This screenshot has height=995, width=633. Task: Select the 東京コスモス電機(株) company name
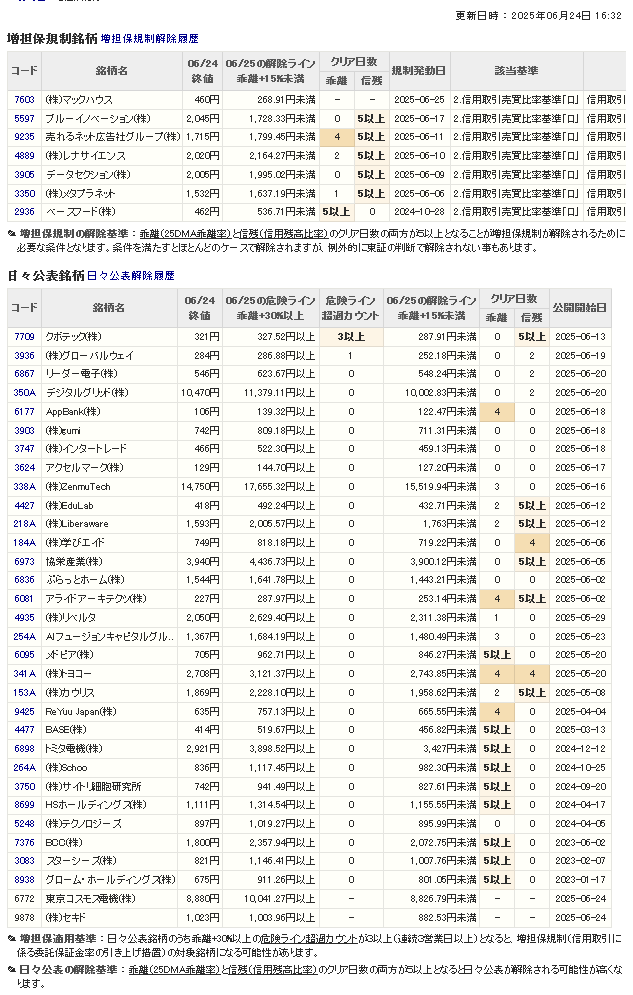(90, 899)
